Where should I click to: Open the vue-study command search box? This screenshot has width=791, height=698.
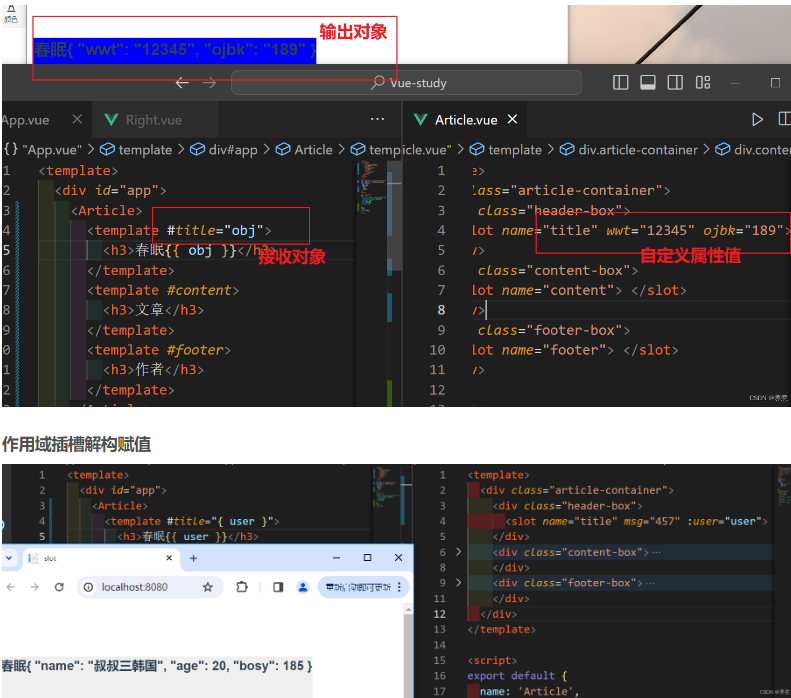click(406, 83)
